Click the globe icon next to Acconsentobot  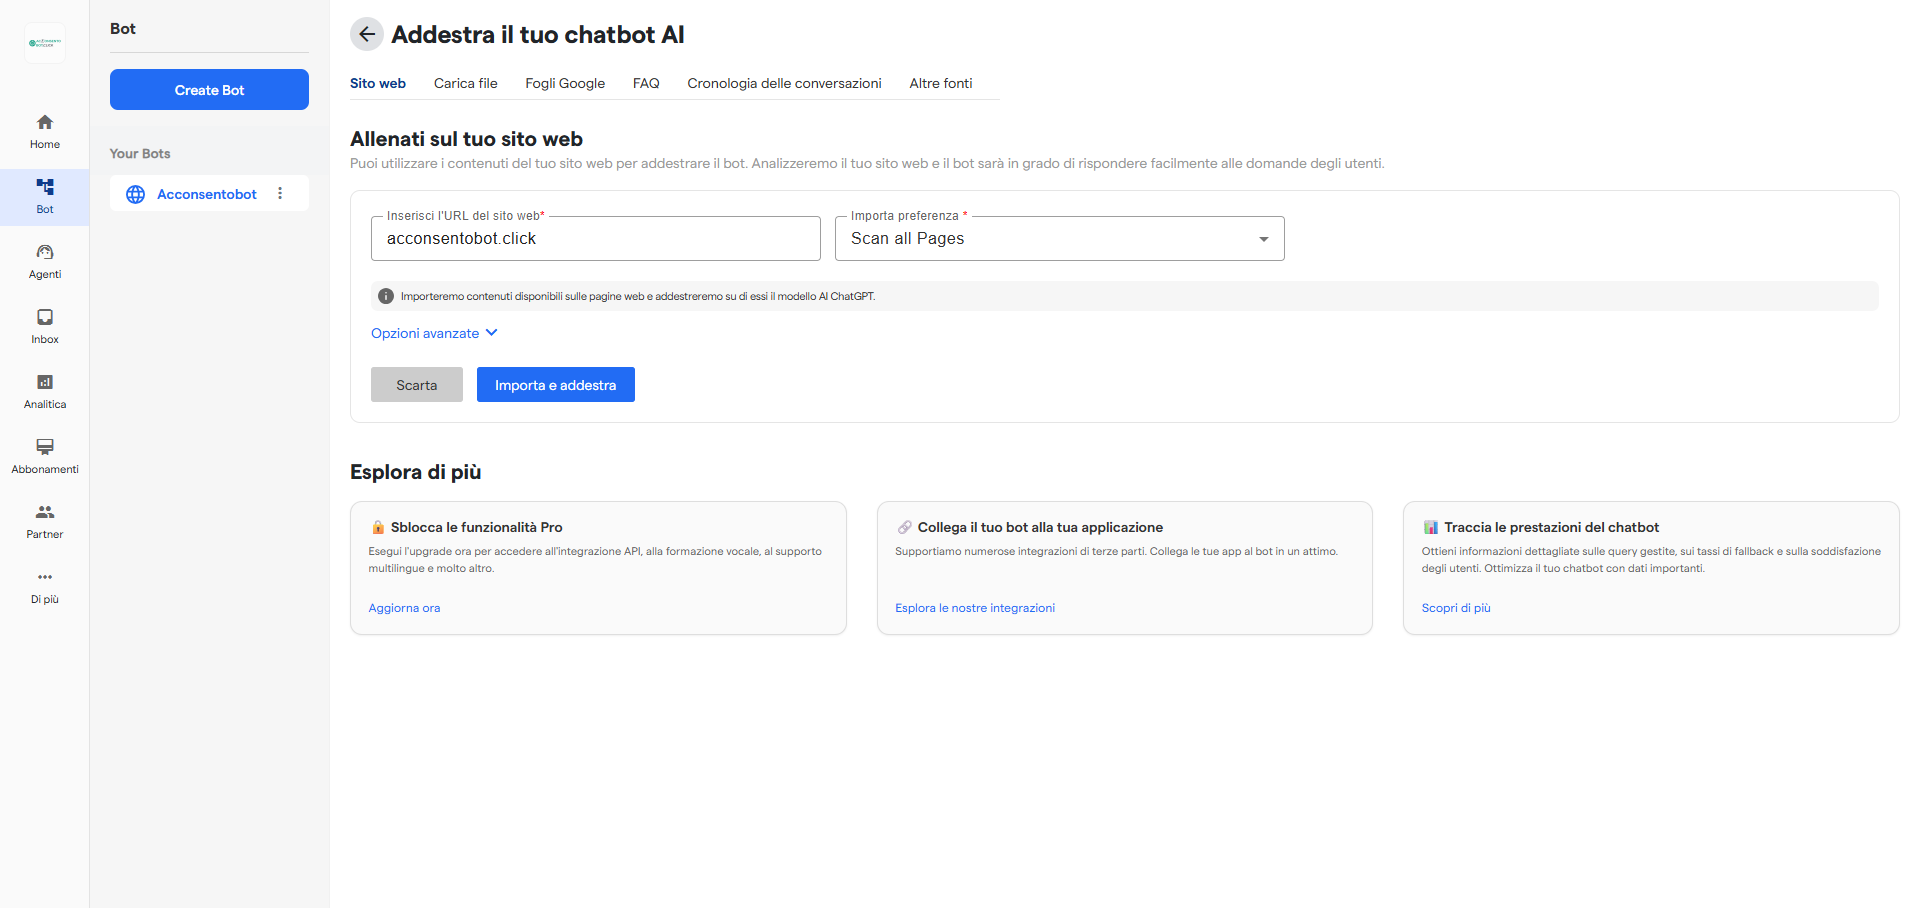tap(135, 194)
